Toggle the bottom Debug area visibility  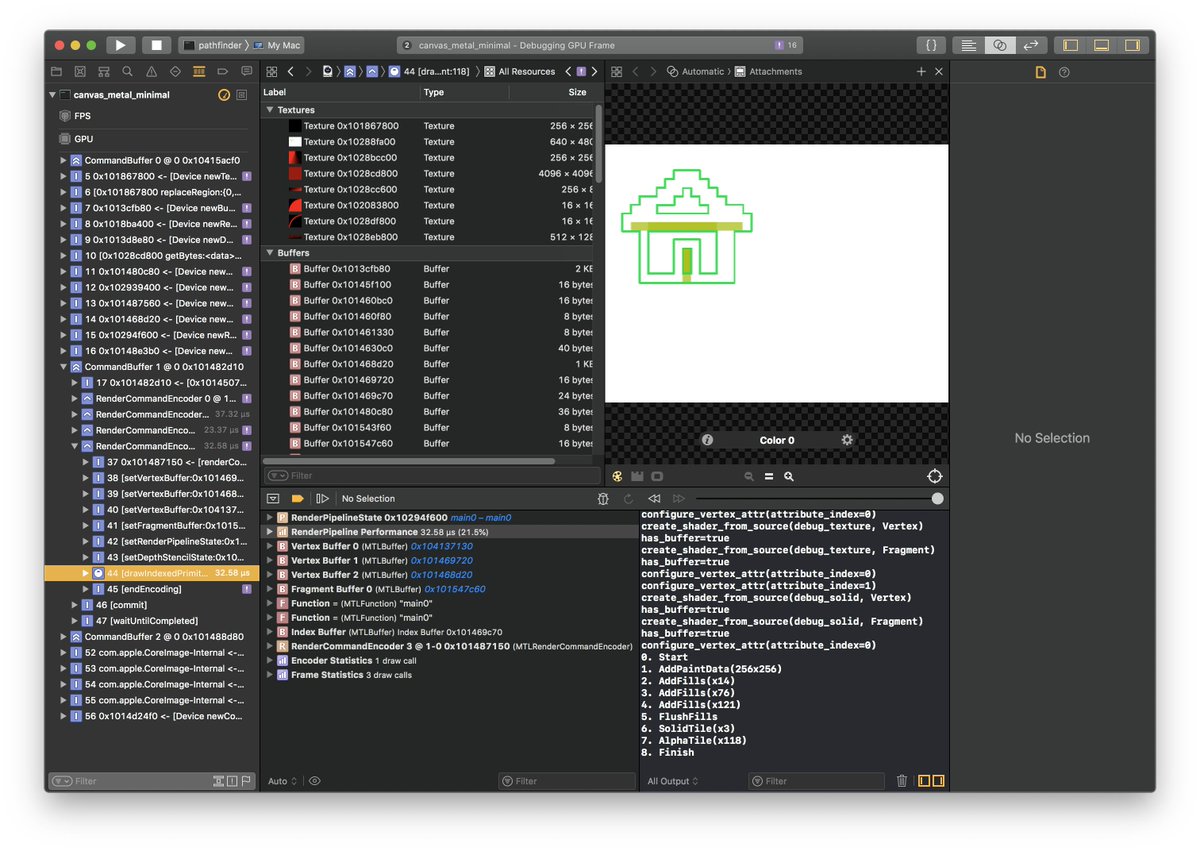tap(1101, 45)
